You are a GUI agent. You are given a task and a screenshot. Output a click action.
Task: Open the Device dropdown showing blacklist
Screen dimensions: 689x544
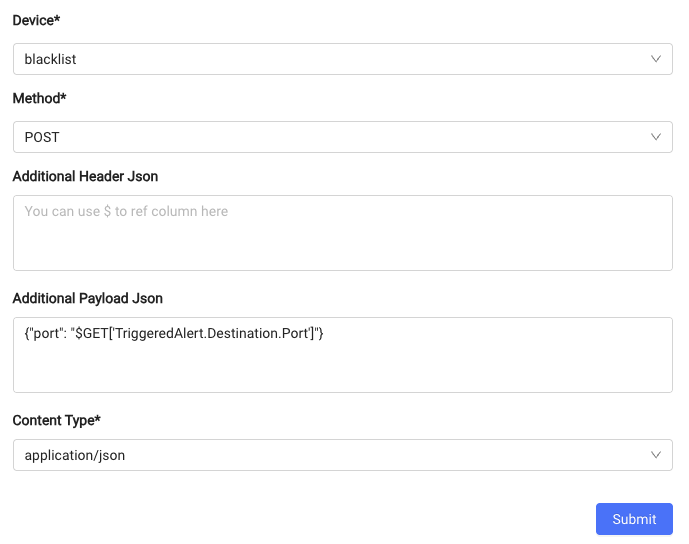[343, 59]
